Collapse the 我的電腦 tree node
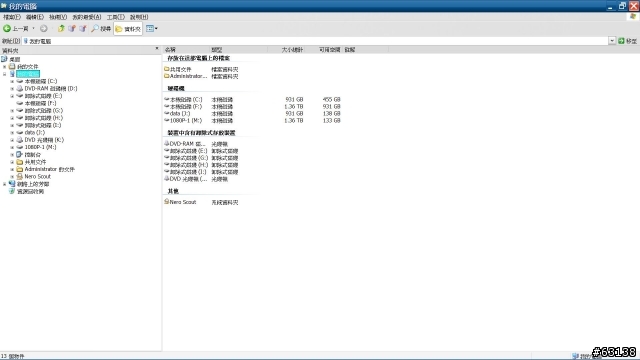The height and width of the screenshot is (360, 640). pos(4,74)
